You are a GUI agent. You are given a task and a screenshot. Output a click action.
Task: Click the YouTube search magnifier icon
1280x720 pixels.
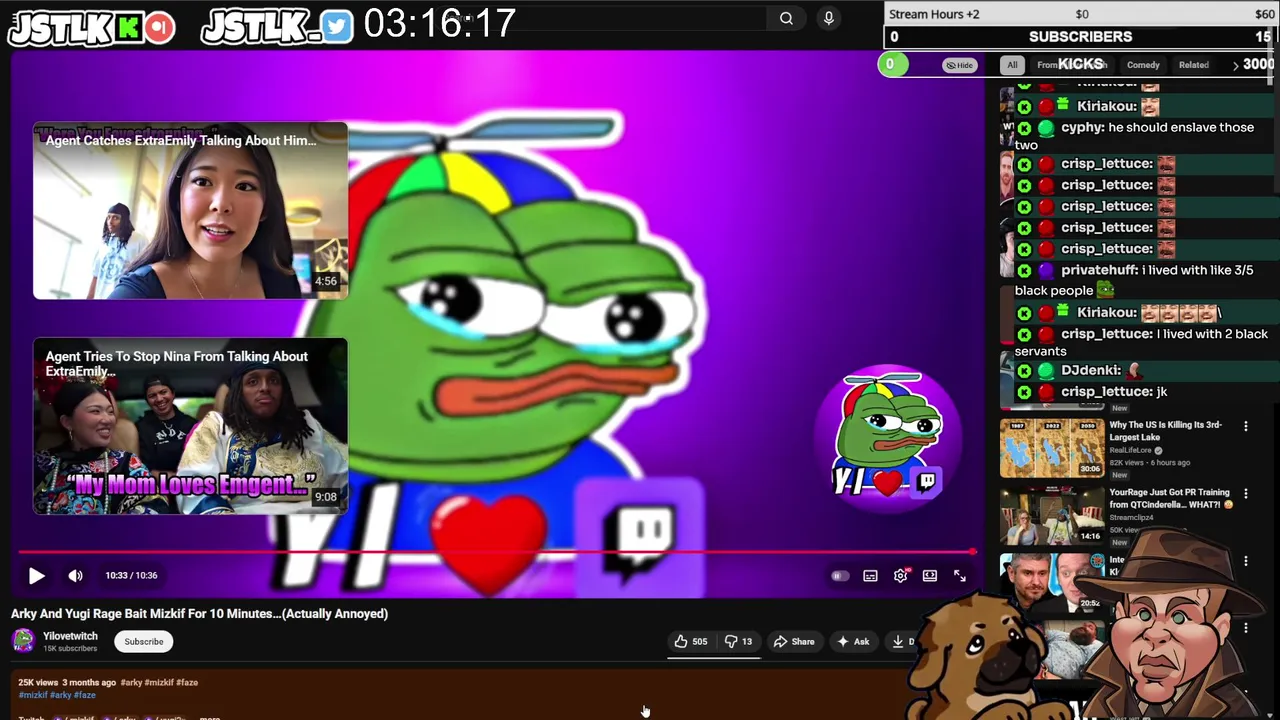[x=786, y=18]
